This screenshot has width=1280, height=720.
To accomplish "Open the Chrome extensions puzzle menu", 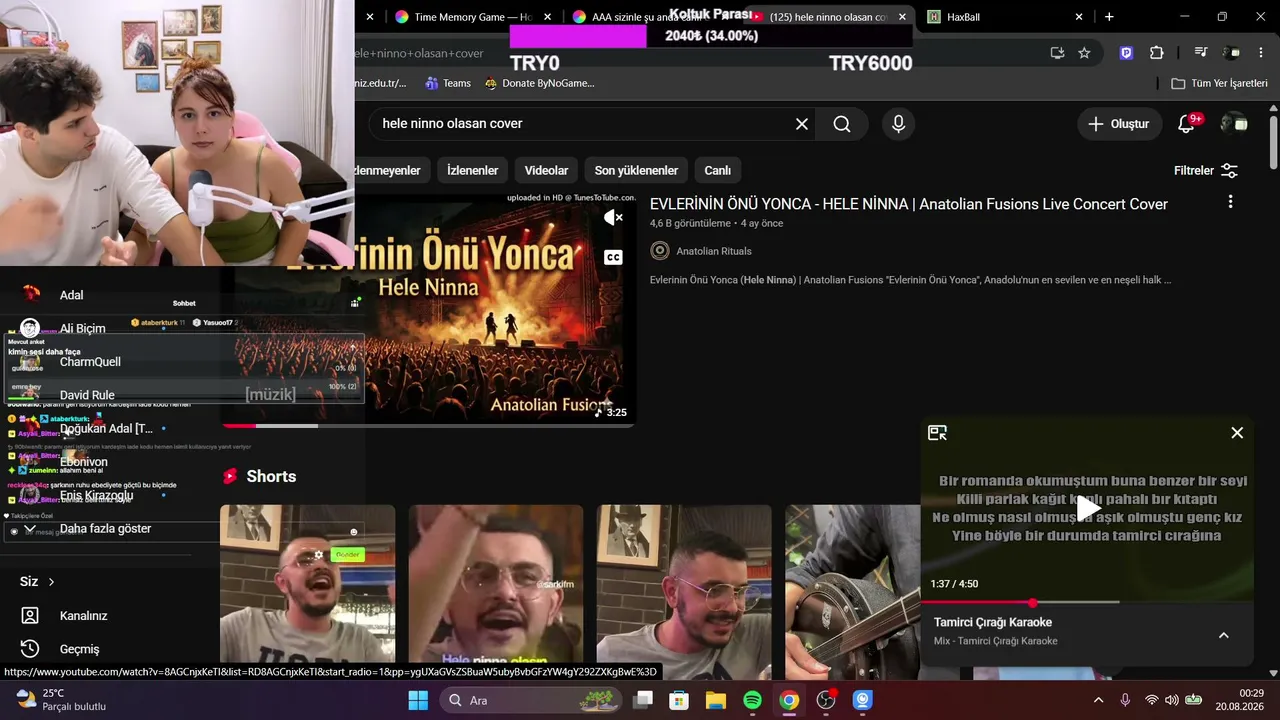I will point(1157,53).
